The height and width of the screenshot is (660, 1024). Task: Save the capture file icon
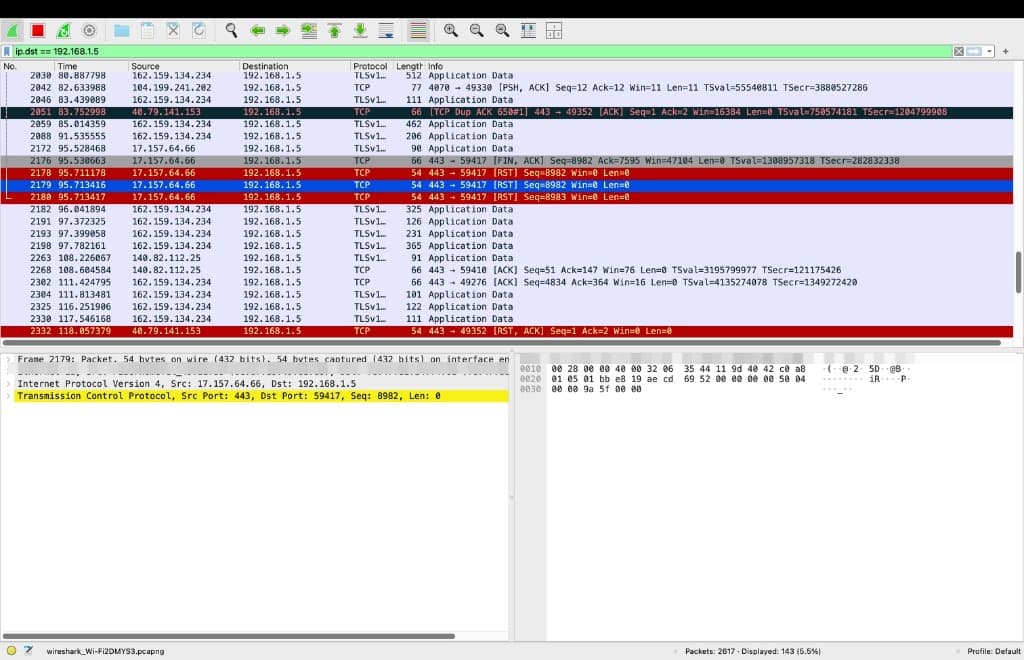tap(148, 30)
